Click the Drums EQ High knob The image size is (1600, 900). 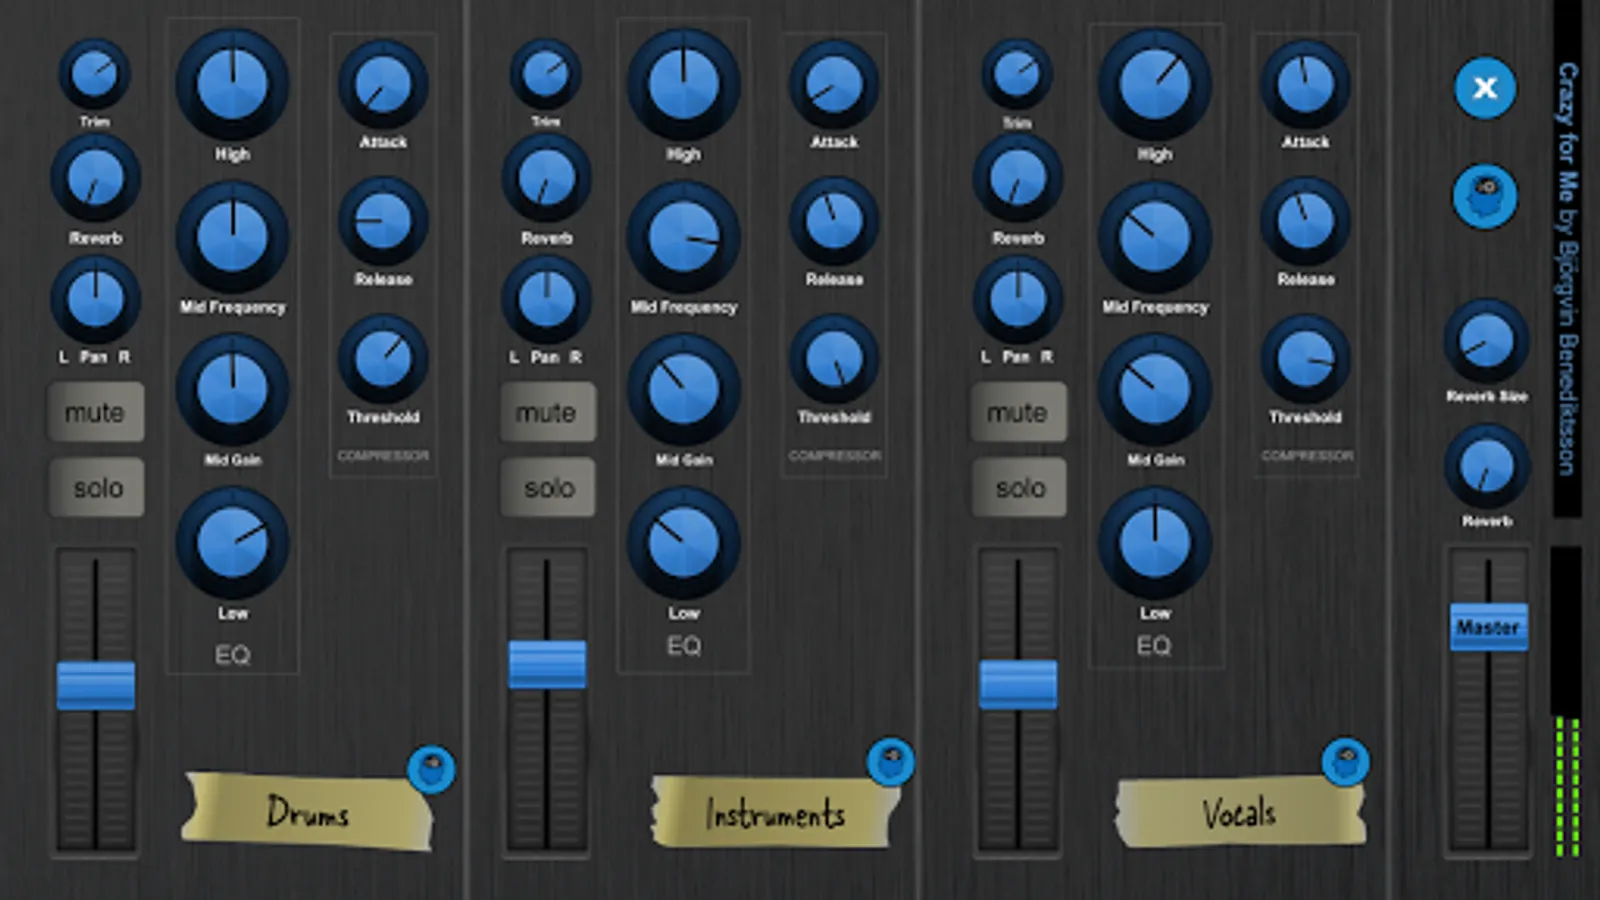232,85
